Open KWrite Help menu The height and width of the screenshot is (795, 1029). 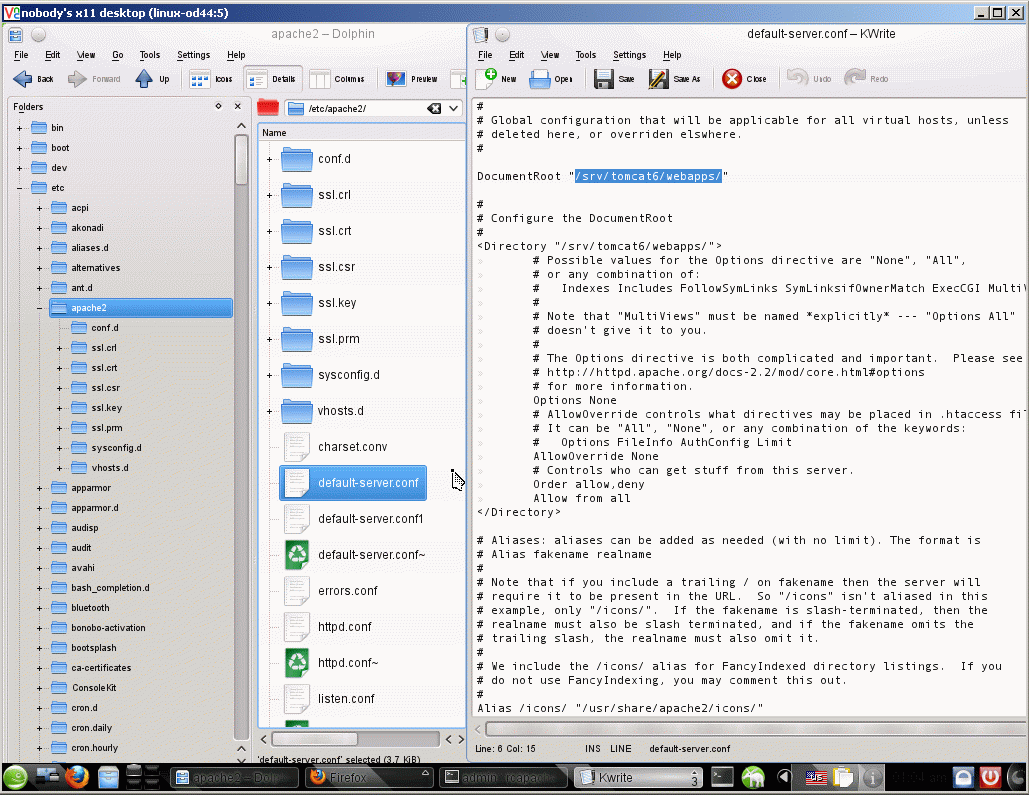(x=672, y=55)
